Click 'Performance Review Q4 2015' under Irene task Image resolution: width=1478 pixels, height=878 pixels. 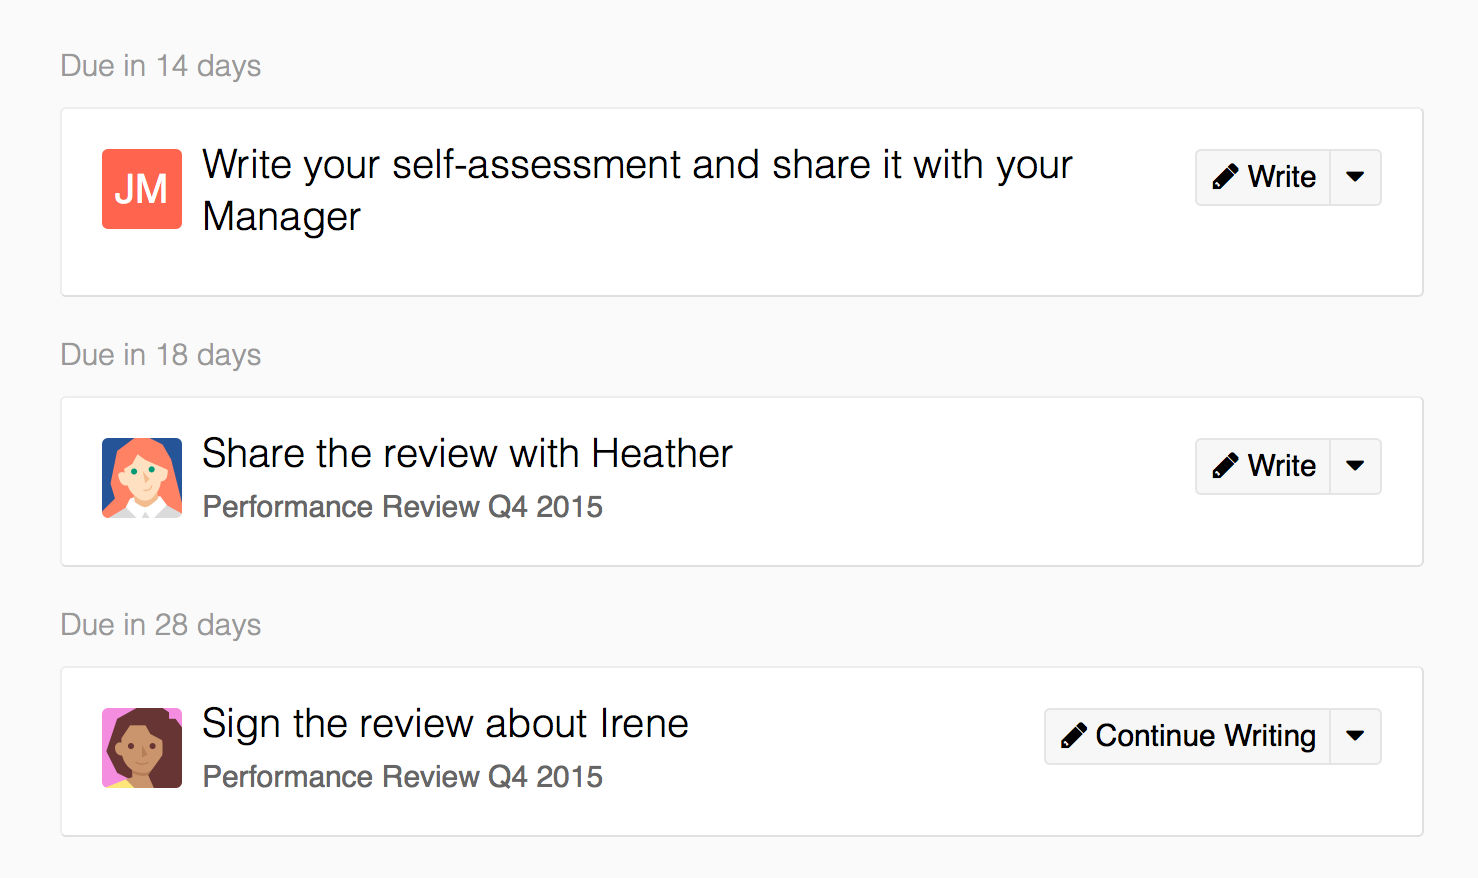point(402,777)
